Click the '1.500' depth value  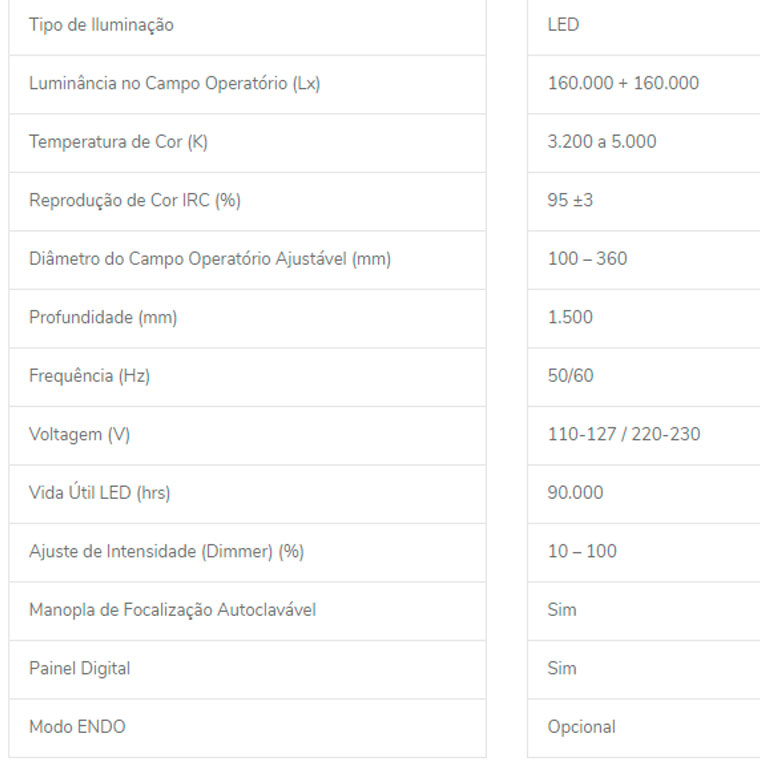pos(570,317)
